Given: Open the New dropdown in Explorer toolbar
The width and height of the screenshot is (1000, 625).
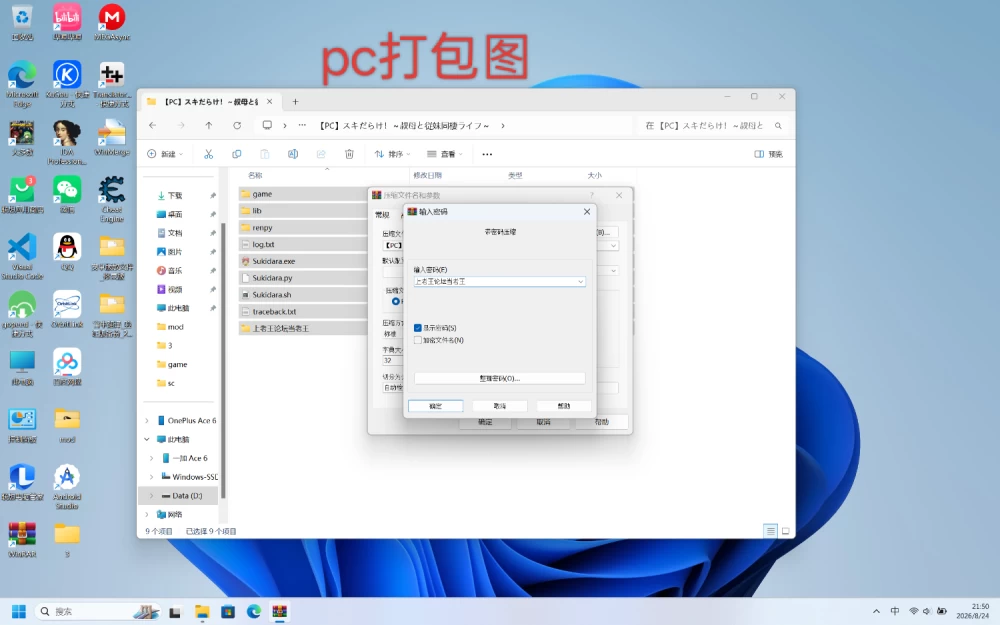Looking at the screenshot, I should pyautogui.click(x=165, y=154).
